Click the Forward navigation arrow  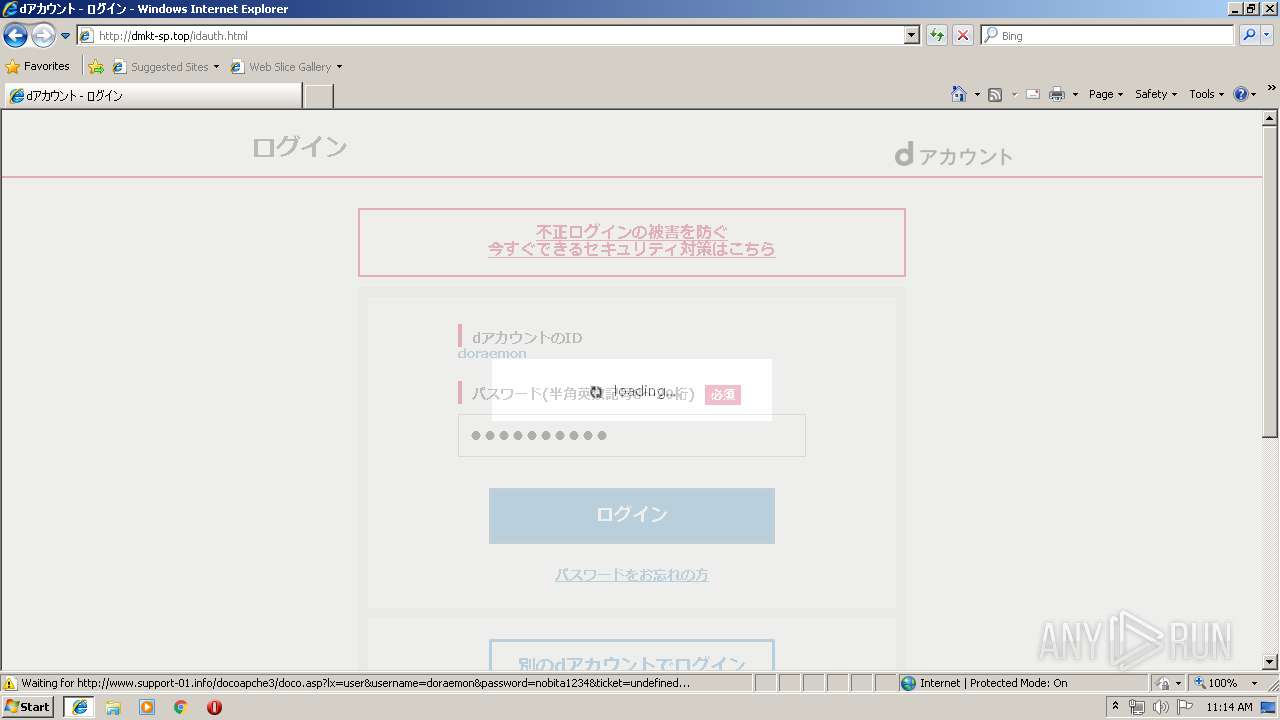(x=43, y=36)
